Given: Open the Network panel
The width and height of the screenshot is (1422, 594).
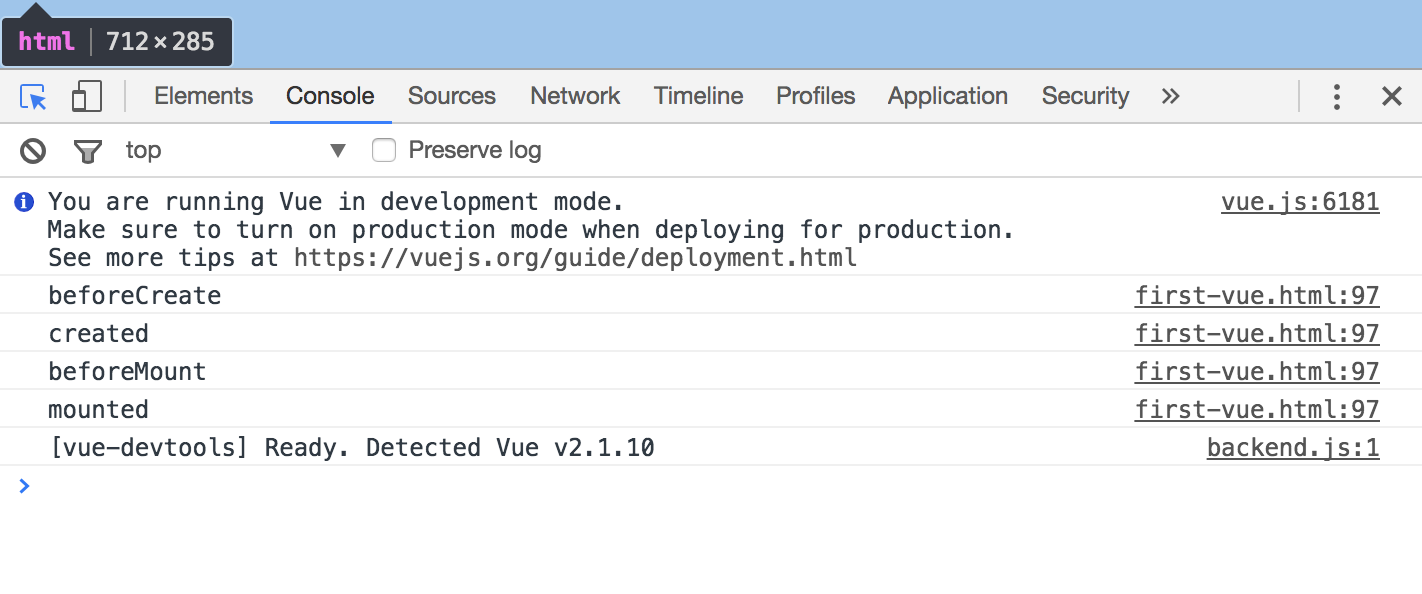Looking at the screenshot, I should [x=575, y=96].
